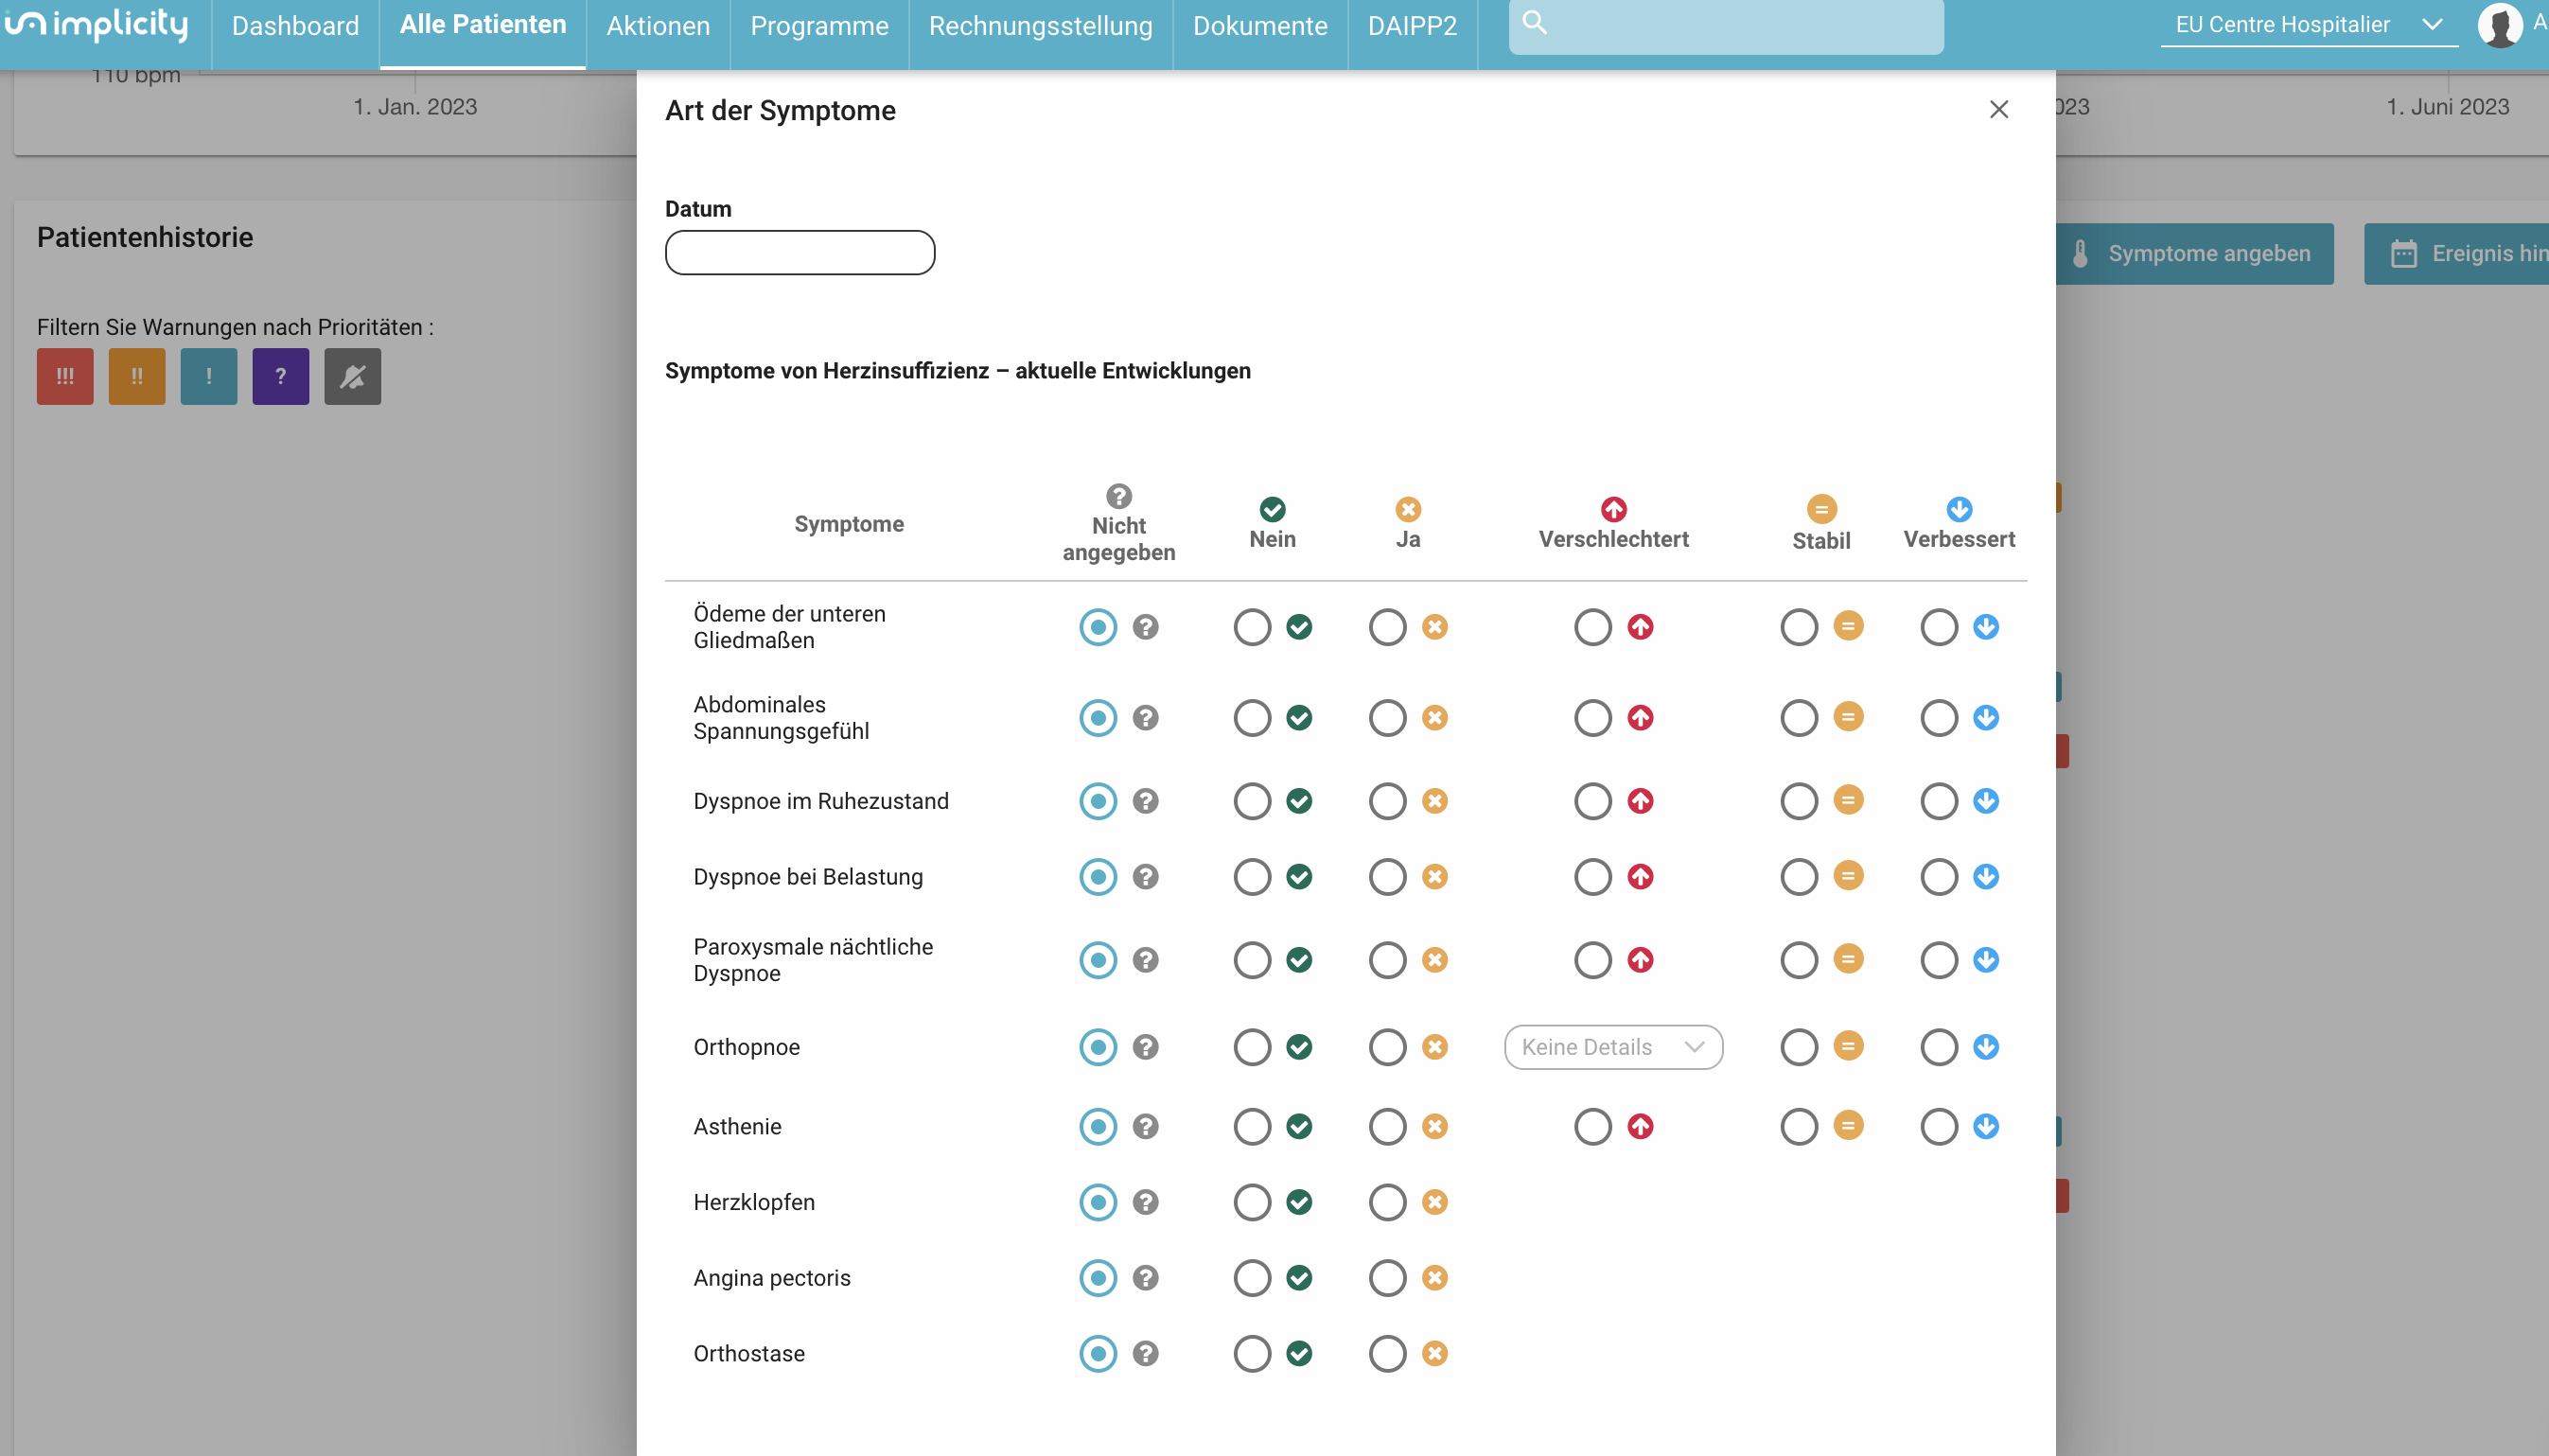
Task: Filter warnings by orange double-exclamation priority
Action: point(137,376)
